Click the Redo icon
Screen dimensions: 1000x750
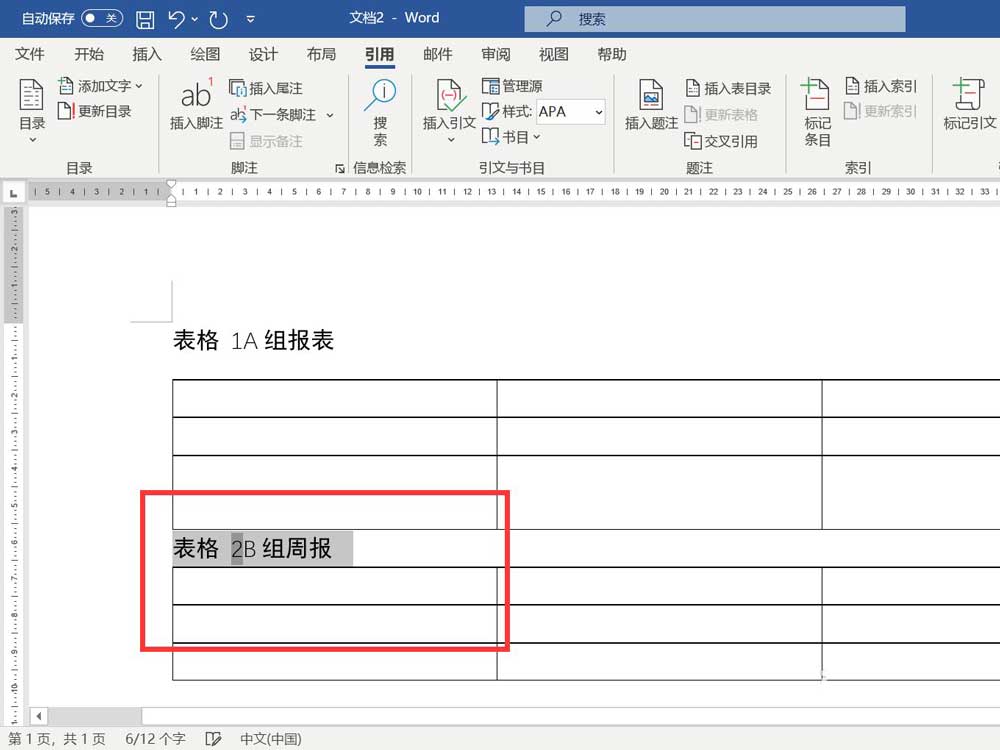click(x=218, y=20)
